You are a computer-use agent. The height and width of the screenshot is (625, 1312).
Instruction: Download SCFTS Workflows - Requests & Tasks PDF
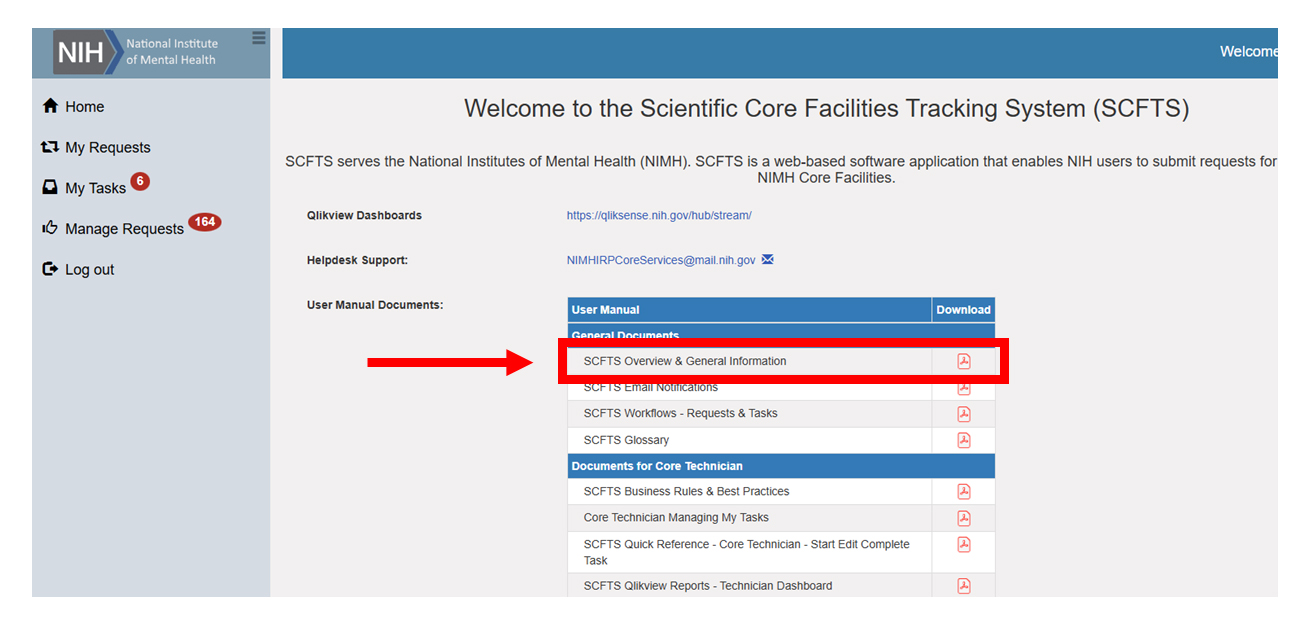[963, 414]
